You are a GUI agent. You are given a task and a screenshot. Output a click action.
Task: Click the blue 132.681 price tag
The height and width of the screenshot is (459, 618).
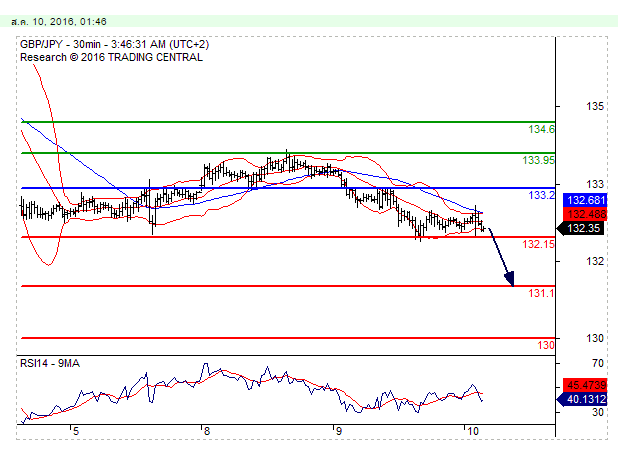tap(585, 200)
